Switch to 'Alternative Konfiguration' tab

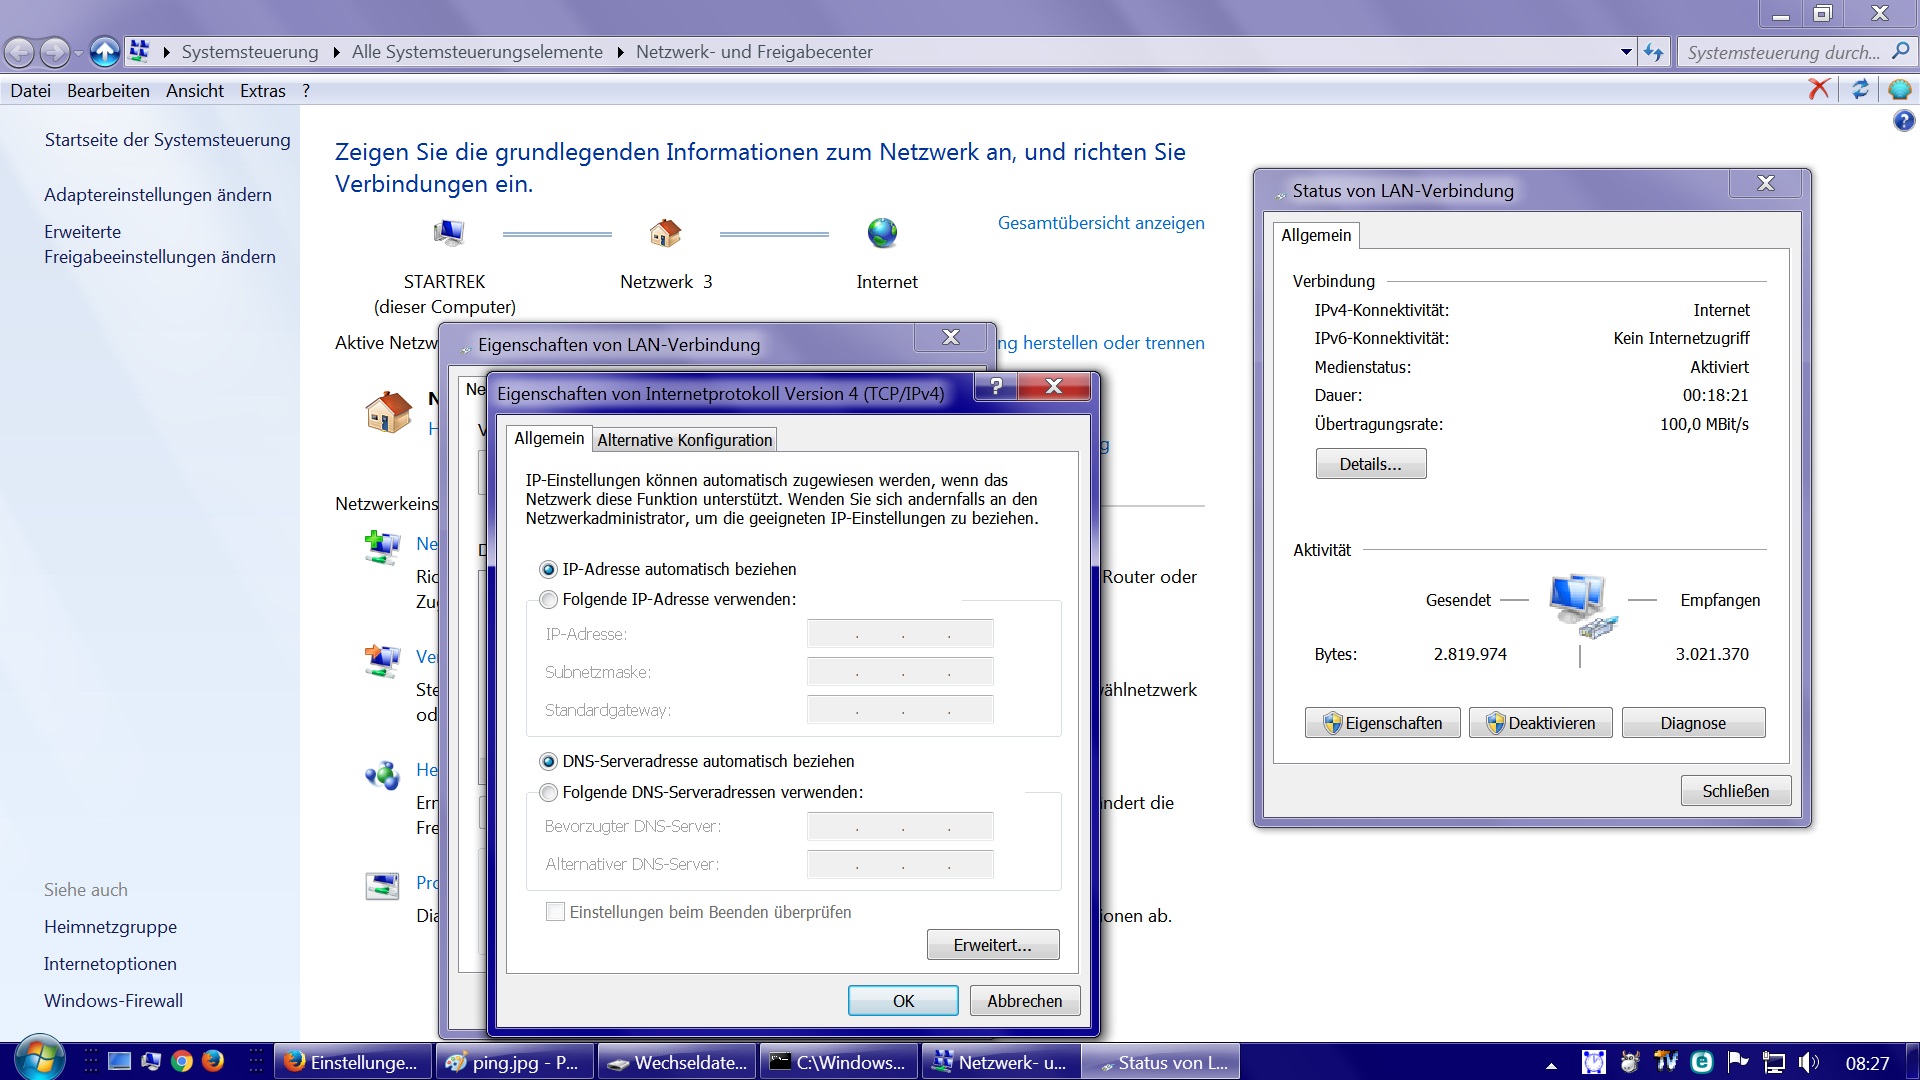pyautogui.click(x=684, y=440)
